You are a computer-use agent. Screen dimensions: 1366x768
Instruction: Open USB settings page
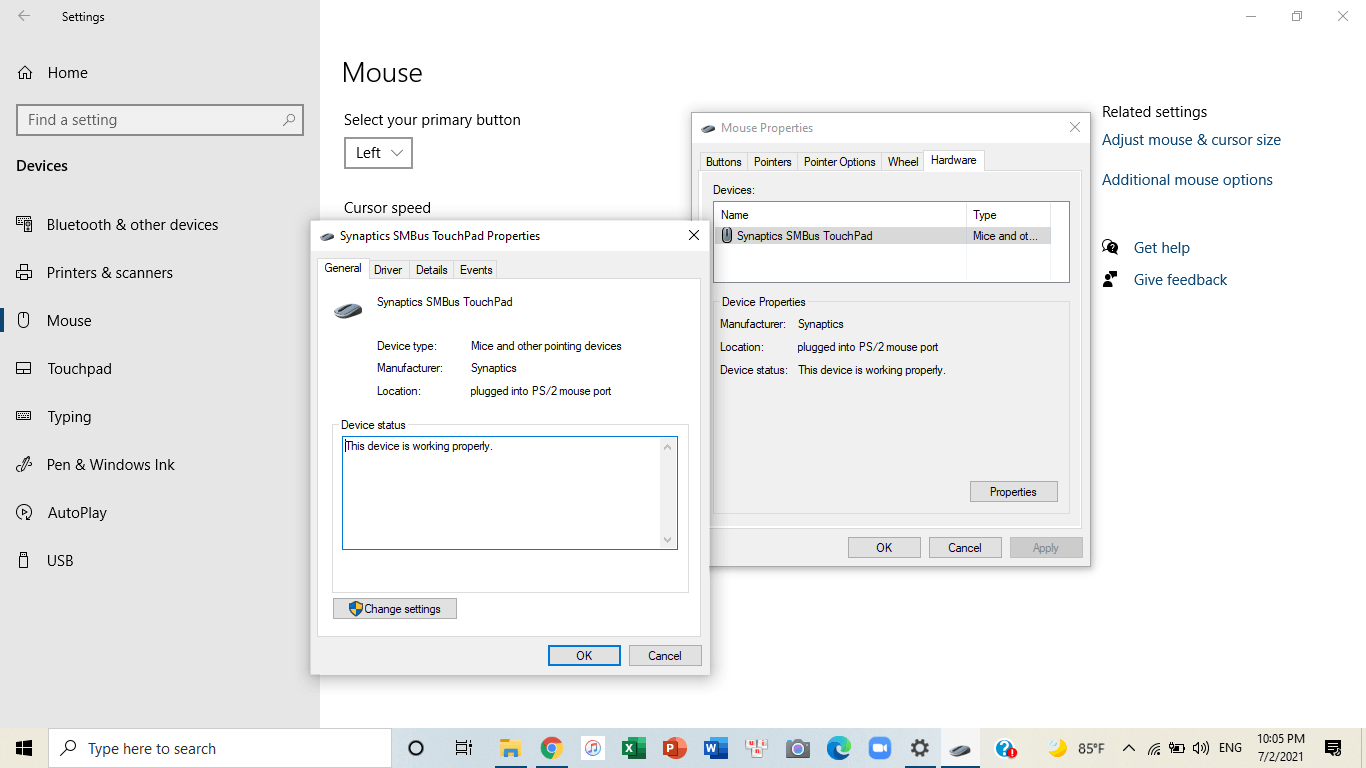[x=60, y=560]
